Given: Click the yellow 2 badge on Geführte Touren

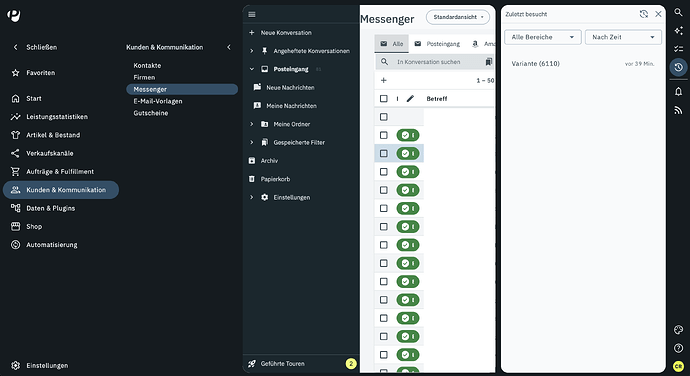Looking at the screenshot, I should tap(351, 364).
